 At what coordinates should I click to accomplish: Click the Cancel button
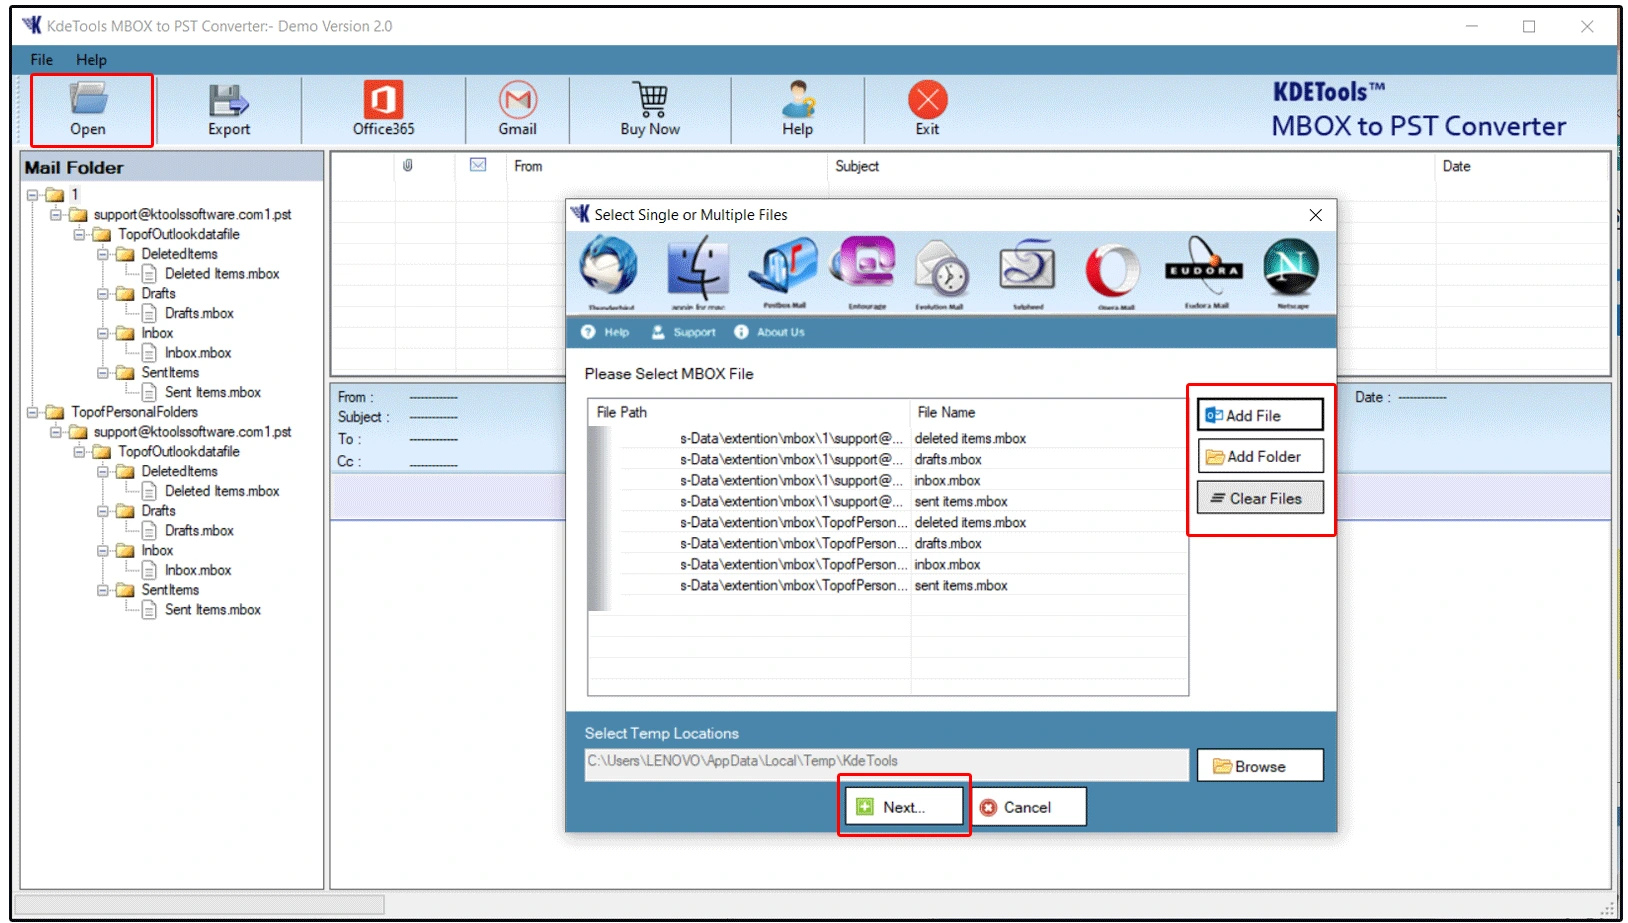point(1028,807)
